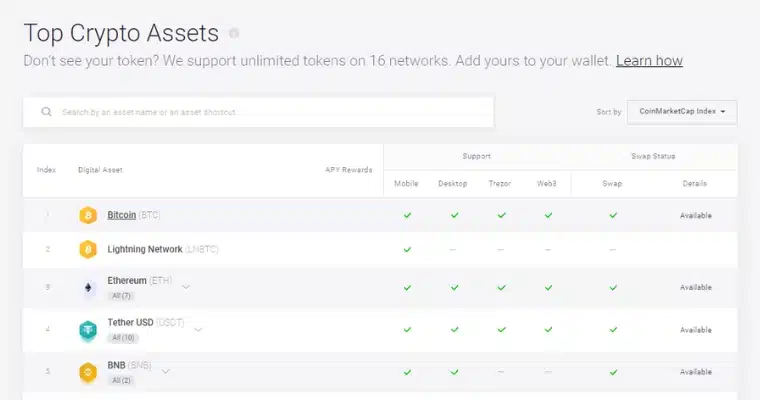This screenshot has height=400, width=760.
Task: Click the Ethereum All (7) badge
Action: click(121, 296)
